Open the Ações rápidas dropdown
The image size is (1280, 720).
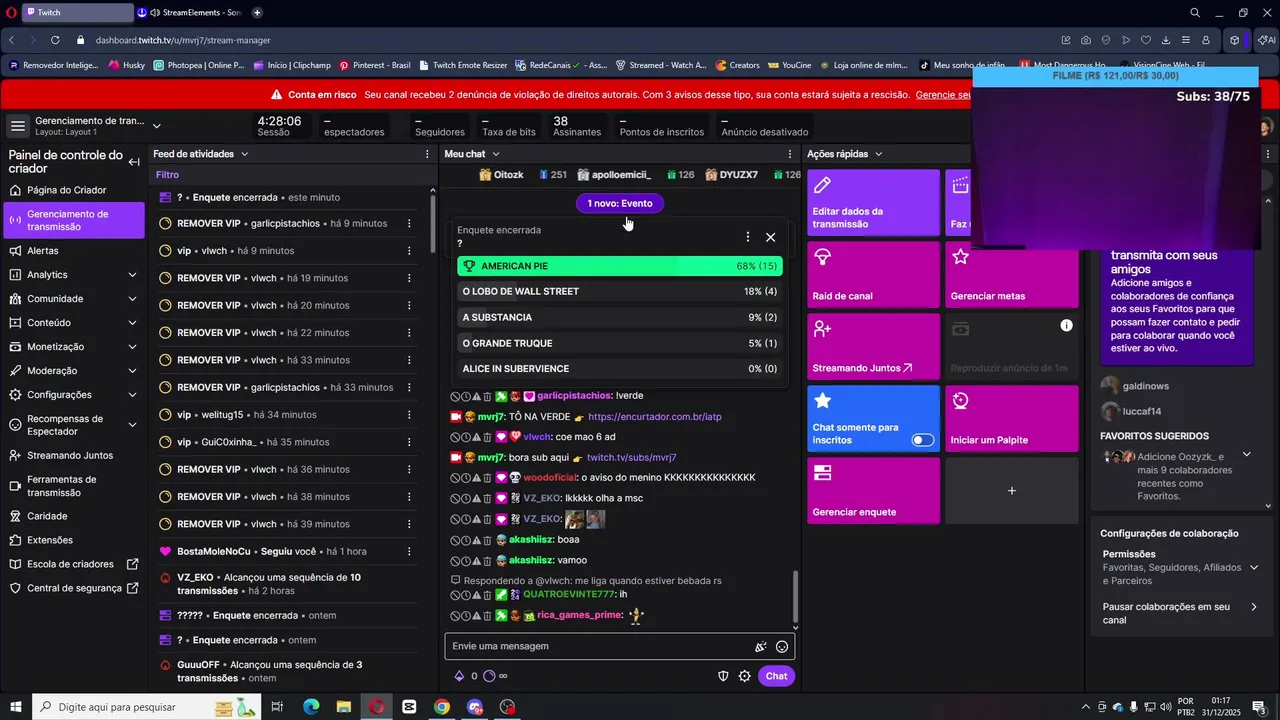[878, 154]
